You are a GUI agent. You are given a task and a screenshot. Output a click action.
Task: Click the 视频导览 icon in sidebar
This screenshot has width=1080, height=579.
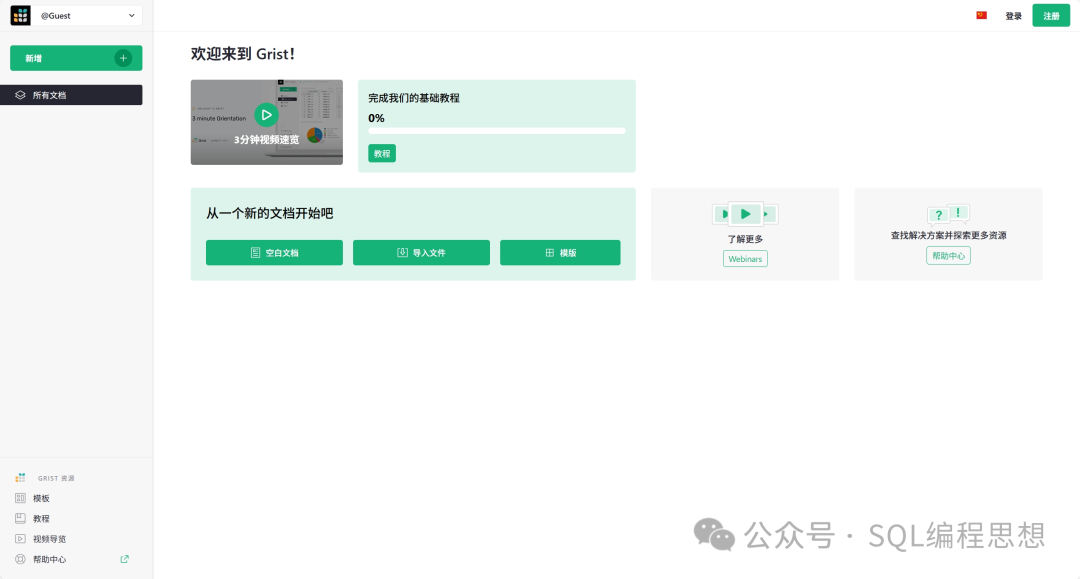pyautogui.click(x=20, y=539)
